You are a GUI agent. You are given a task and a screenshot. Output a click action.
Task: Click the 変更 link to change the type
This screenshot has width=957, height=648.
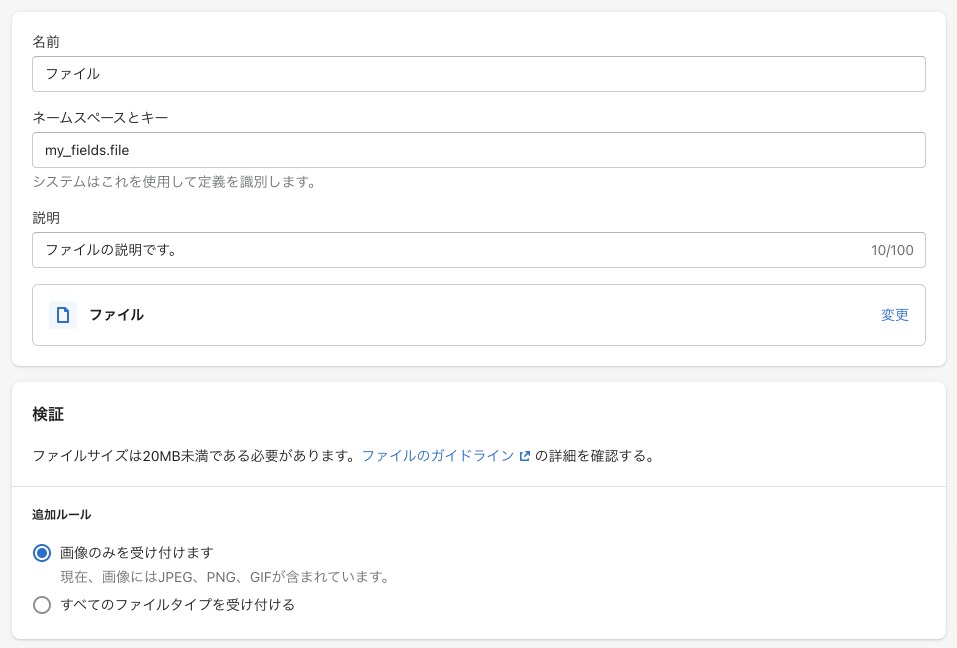895,315
